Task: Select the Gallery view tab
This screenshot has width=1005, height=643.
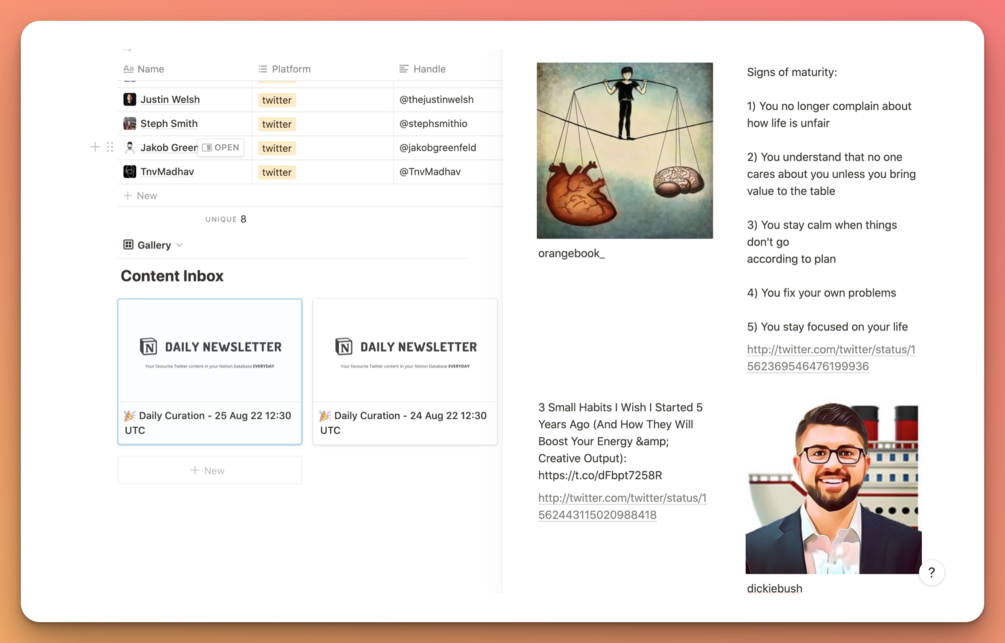Action: coord(153,245)
